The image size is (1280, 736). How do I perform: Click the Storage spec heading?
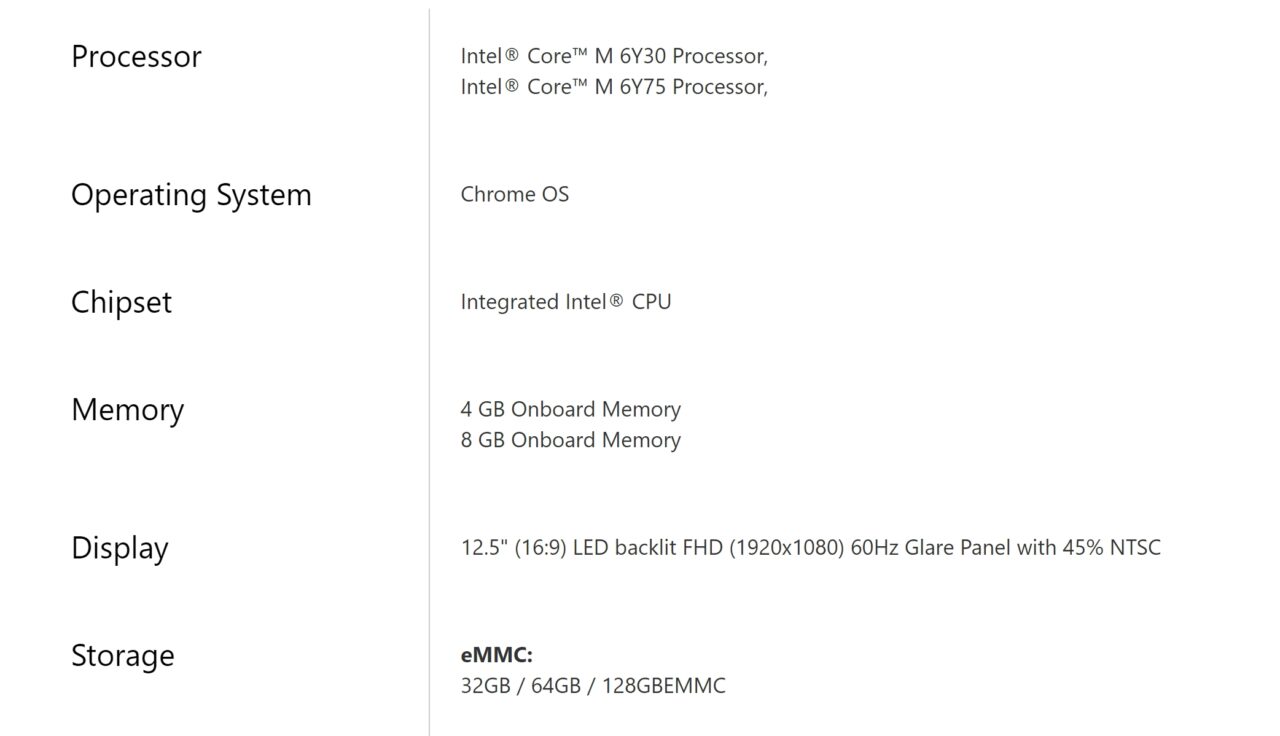(x=122, y=656)
